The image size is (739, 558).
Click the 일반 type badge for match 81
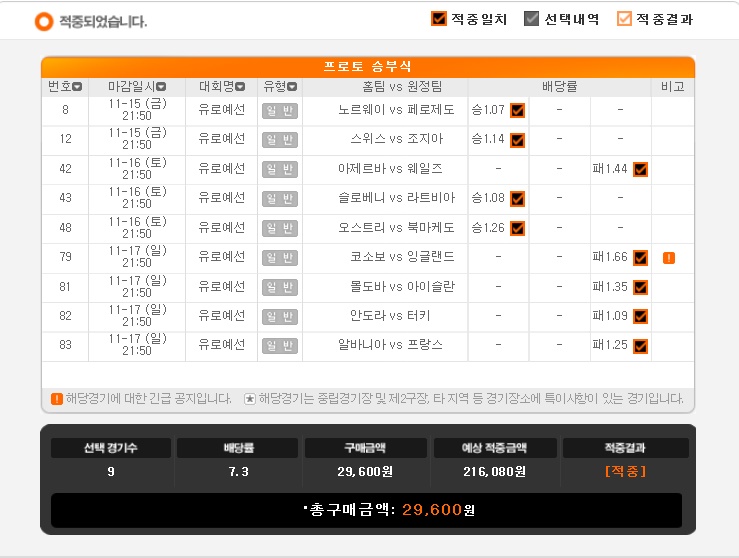[280, 287]
